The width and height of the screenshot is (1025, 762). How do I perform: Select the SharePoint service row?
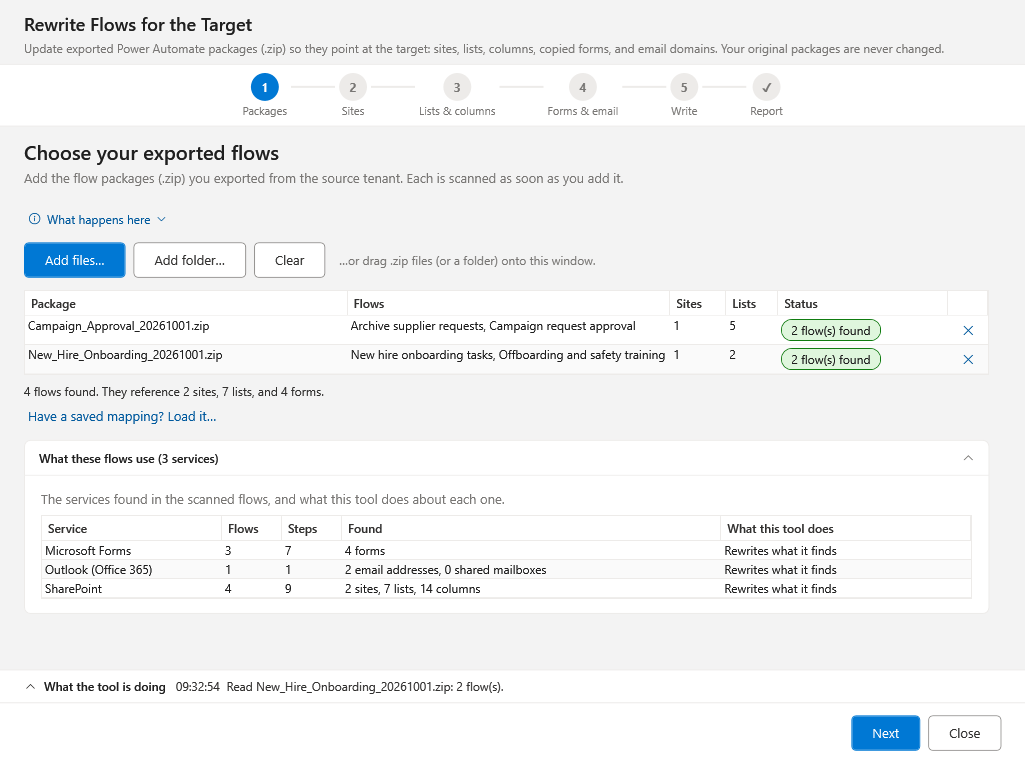point(506,588)
